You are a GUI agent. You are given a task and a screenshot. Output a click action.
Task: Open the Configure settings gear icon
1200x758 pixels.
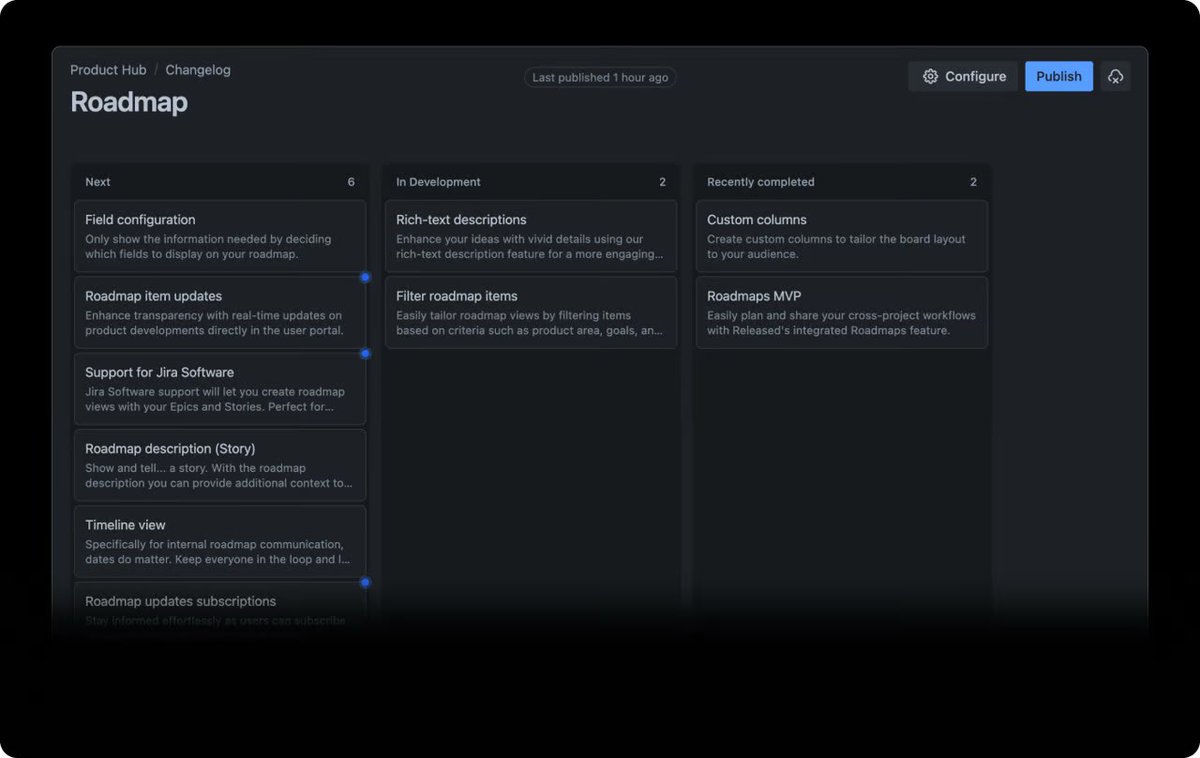click(930, 76)
